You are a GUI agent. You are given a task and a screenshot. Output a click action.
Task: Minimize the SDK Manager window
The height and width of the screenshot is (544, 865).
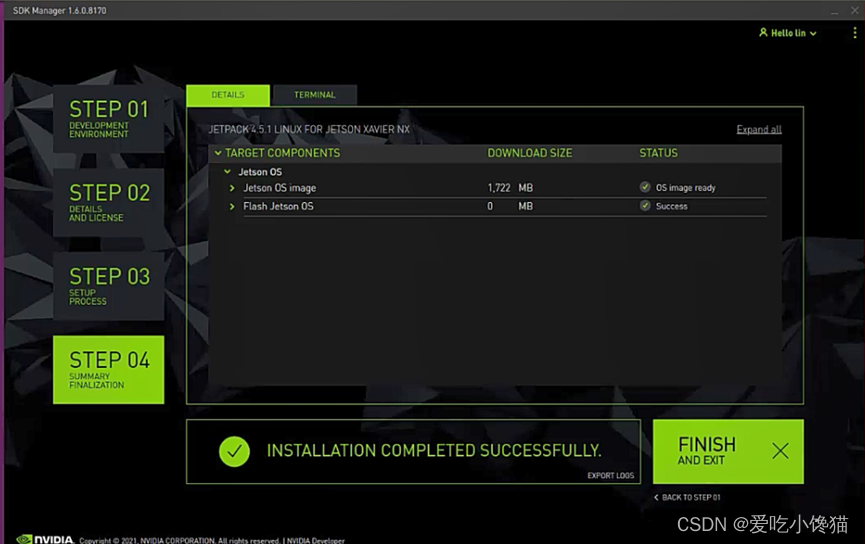click(x=835, y=11)
